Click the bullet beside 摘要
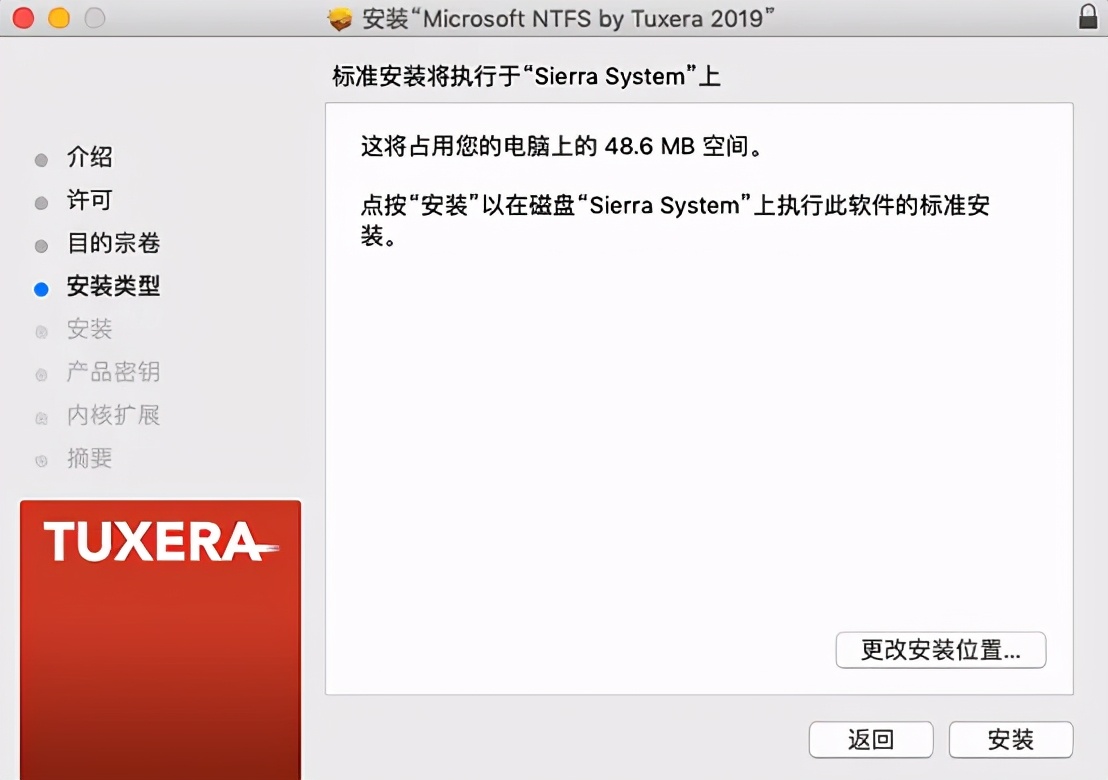This screenshot has width=1108, height=780. tap(41, 461)
